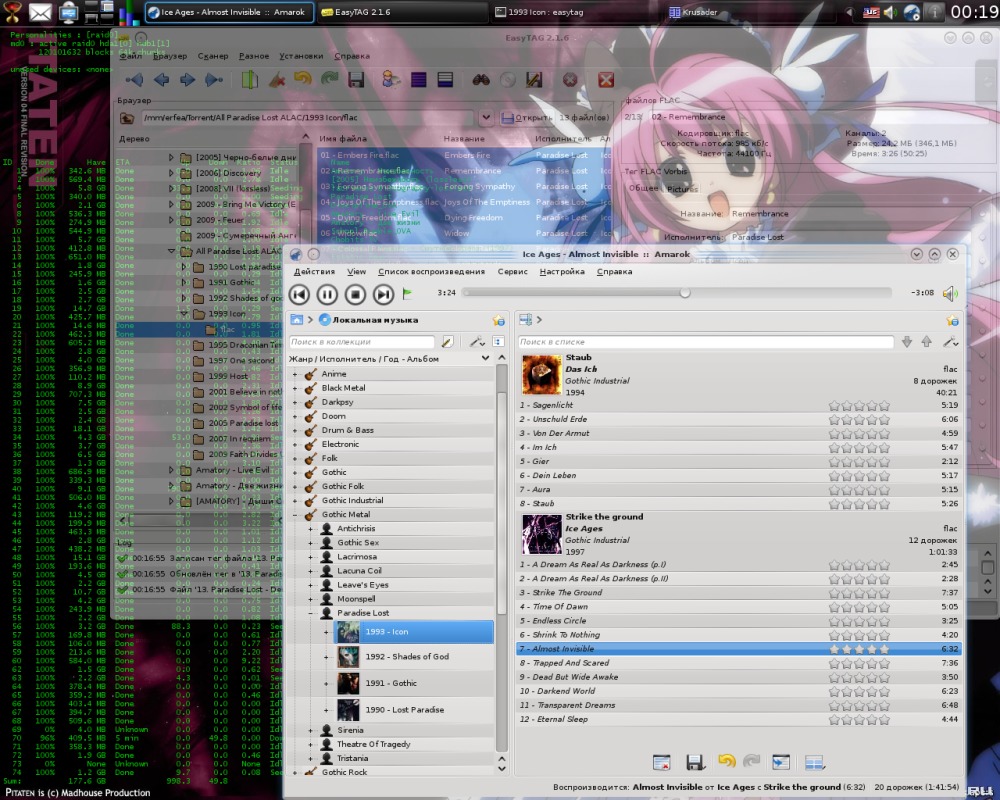Open Список воспроизведения menu in Amarok
The image size is (1000, 800).
[x=431, y=272]
